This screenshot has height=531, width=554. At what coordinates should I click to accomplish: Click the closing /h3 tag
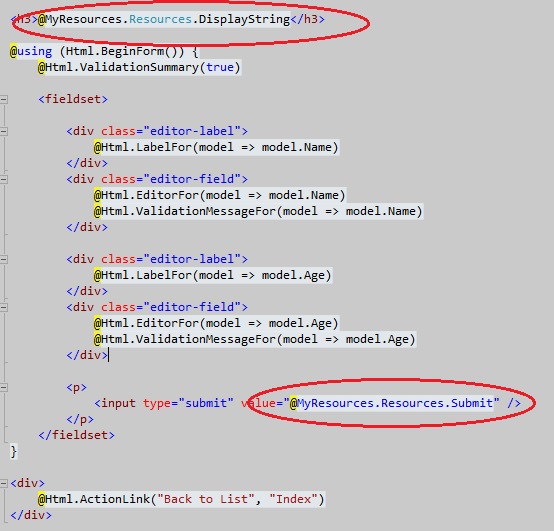pyautogui.click(x=307, y=19)
